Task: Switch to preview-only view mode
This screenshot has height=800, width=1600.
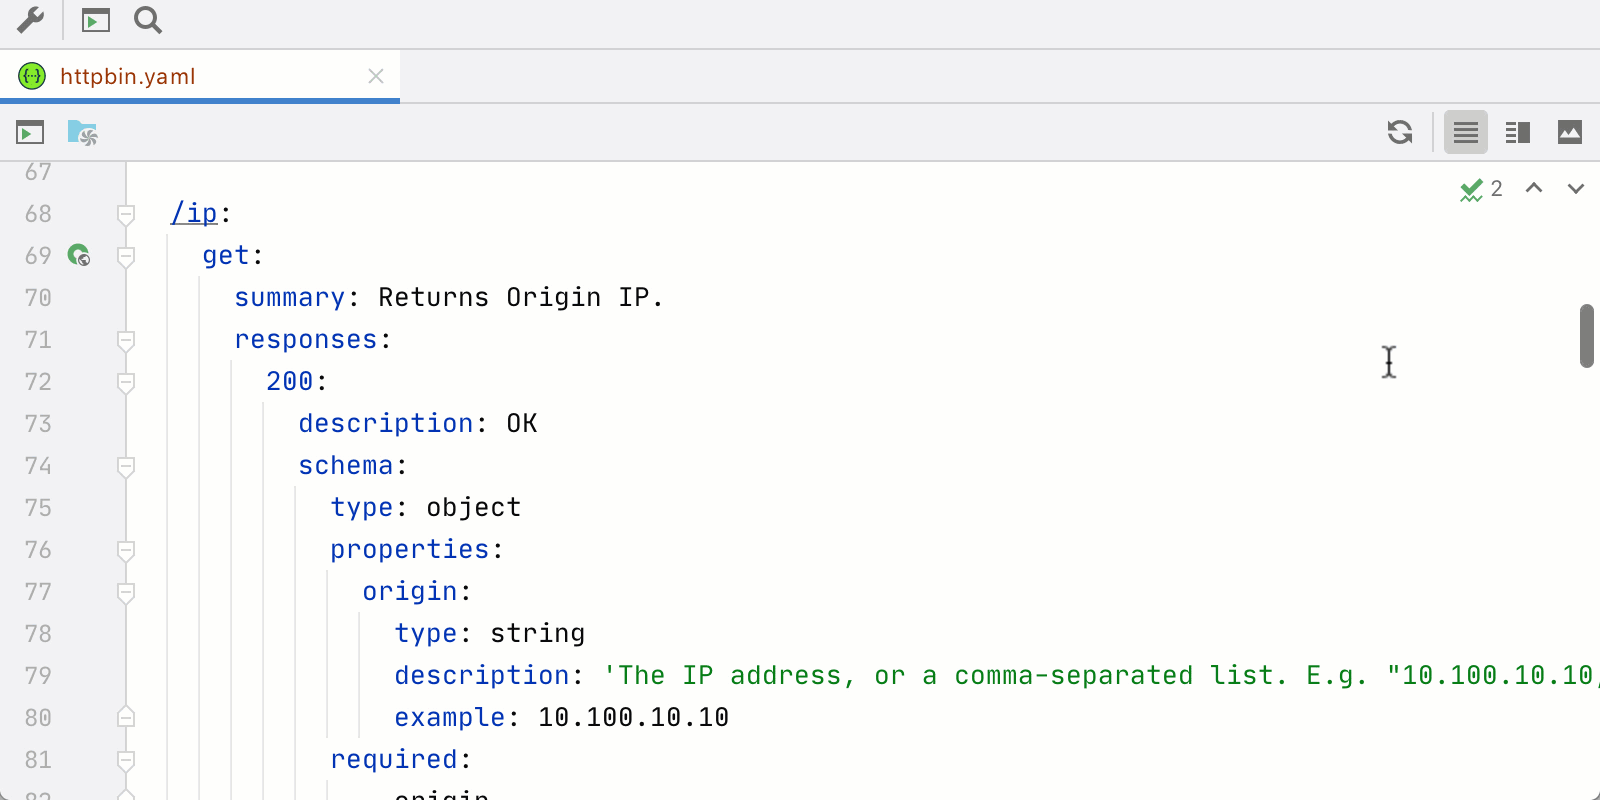Action: pos(1570,132)
